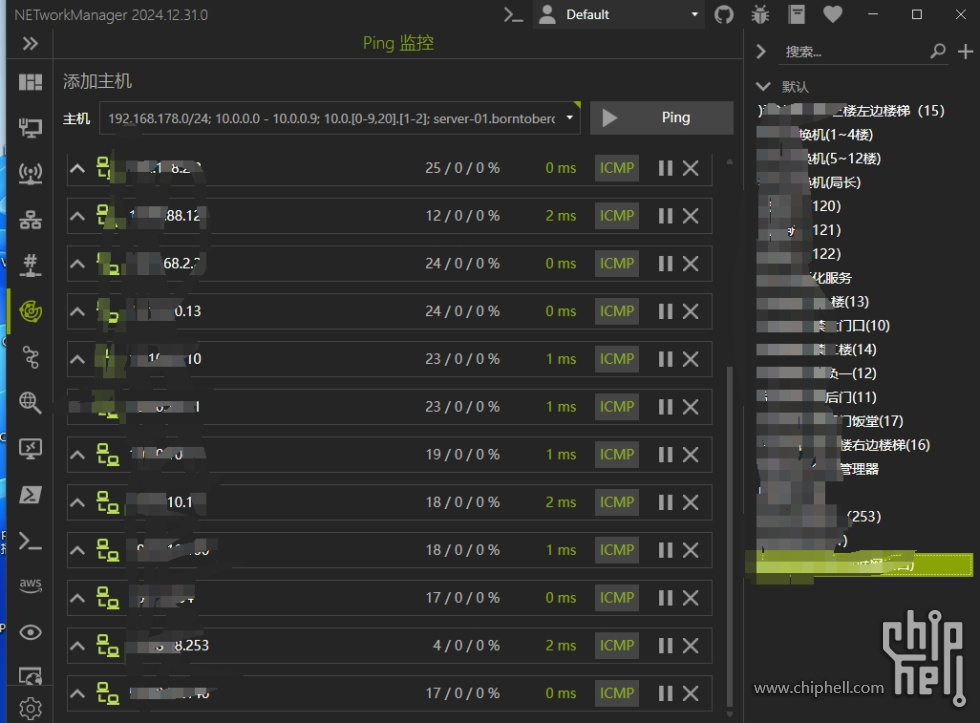Open the PowerShell tool in sidebar
Viewport: 980px width, 723px height.
point(30,495)
